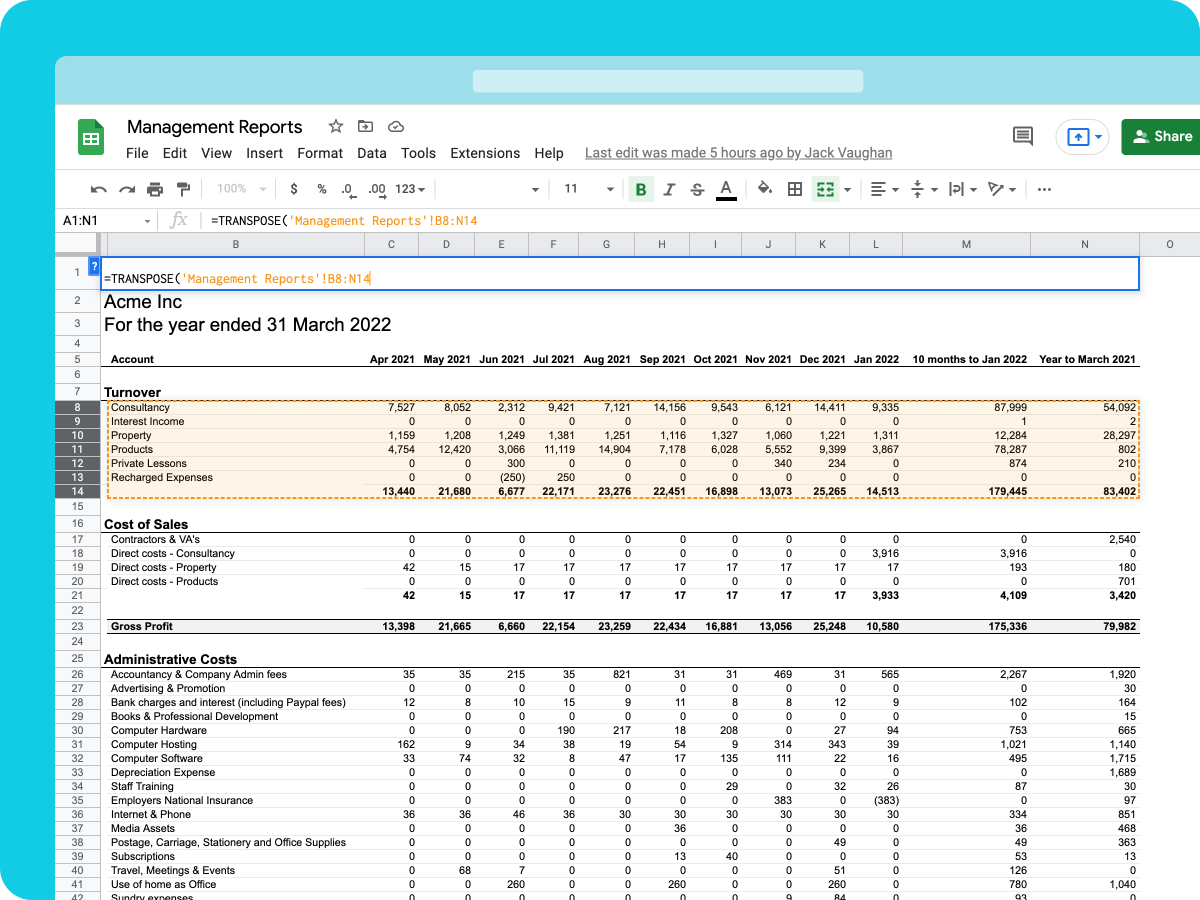The width and height of the screenshot is (1200, 900).
Task: Select the paint format roller
Action: [x=183, y=189]
